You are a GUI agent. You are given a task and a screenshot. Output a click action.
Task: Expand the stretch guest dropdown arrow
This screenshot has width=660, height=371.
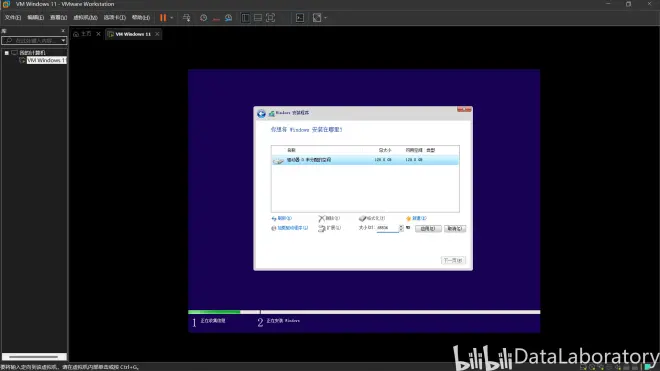point(325,18)
